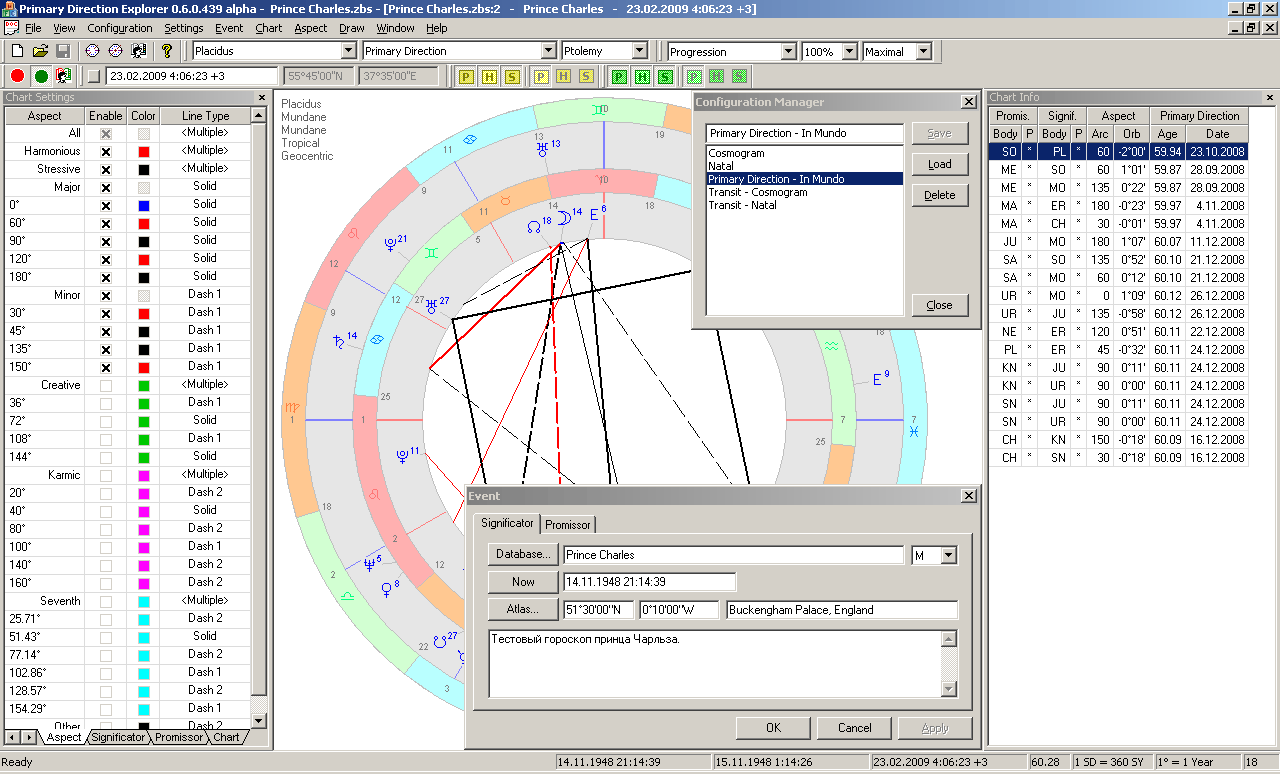
Task: Click the New document toolbar icon
Action: coord(18,51)
